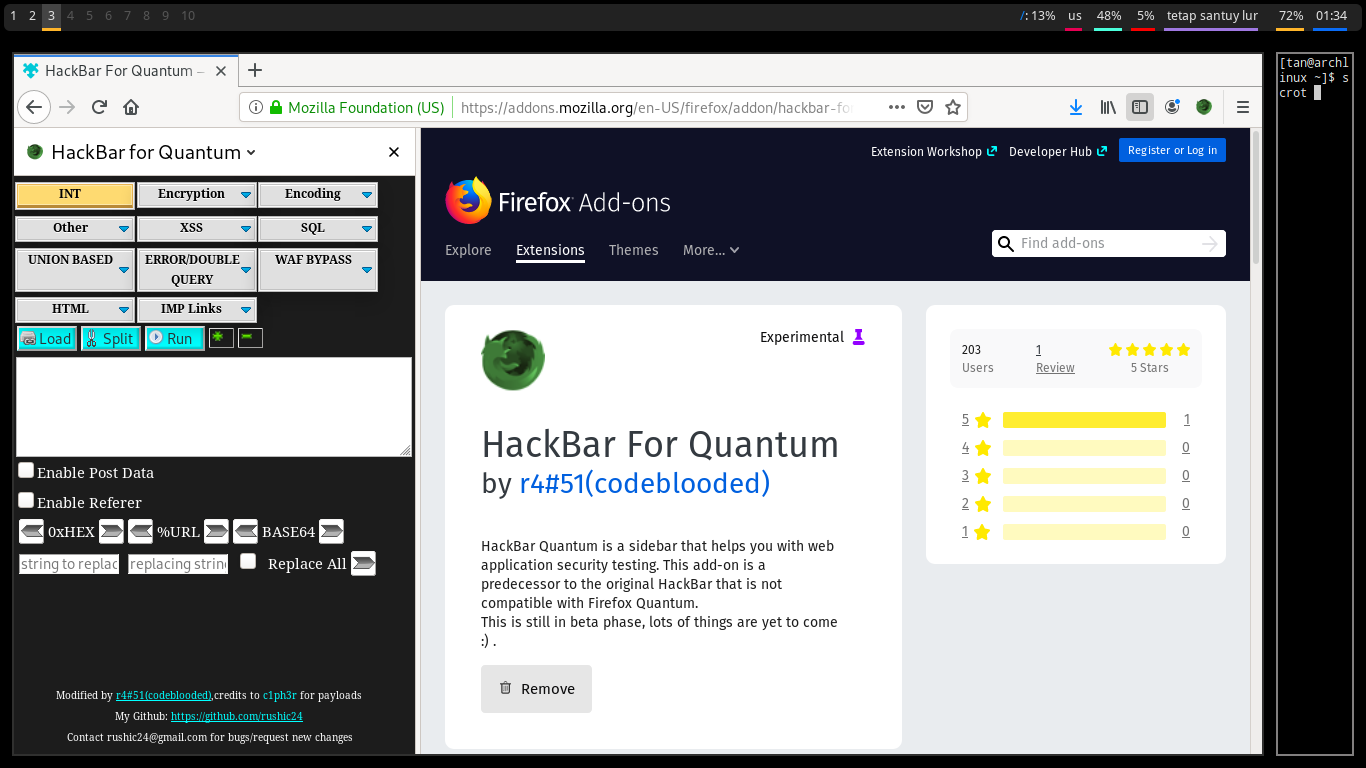Open the IMP Links dropdown
The width and height of the screenshot is (1366, 768).
tap(196, 310)
